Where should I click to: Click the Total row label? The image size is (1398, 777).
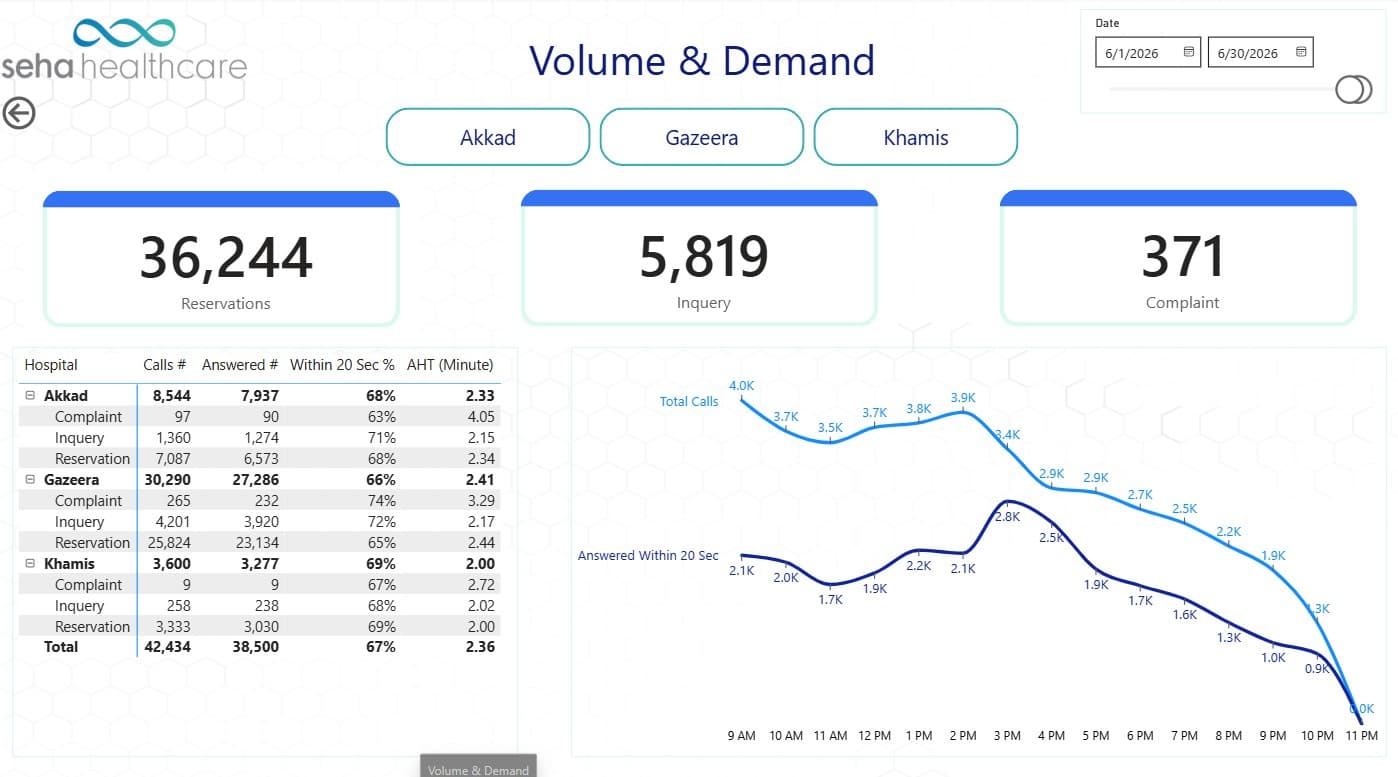[x=61, y=647]
